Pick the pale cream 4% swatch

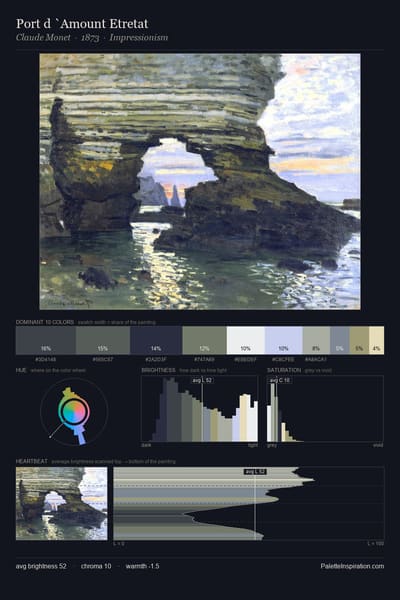pyautogui.click(x=377, y=340)
